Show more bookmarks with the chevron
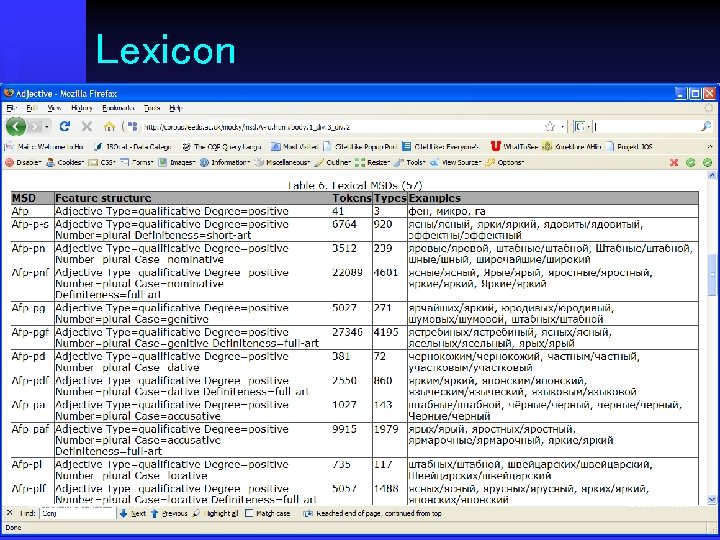Viewport: 720px width, 540px height. [710, 146]
